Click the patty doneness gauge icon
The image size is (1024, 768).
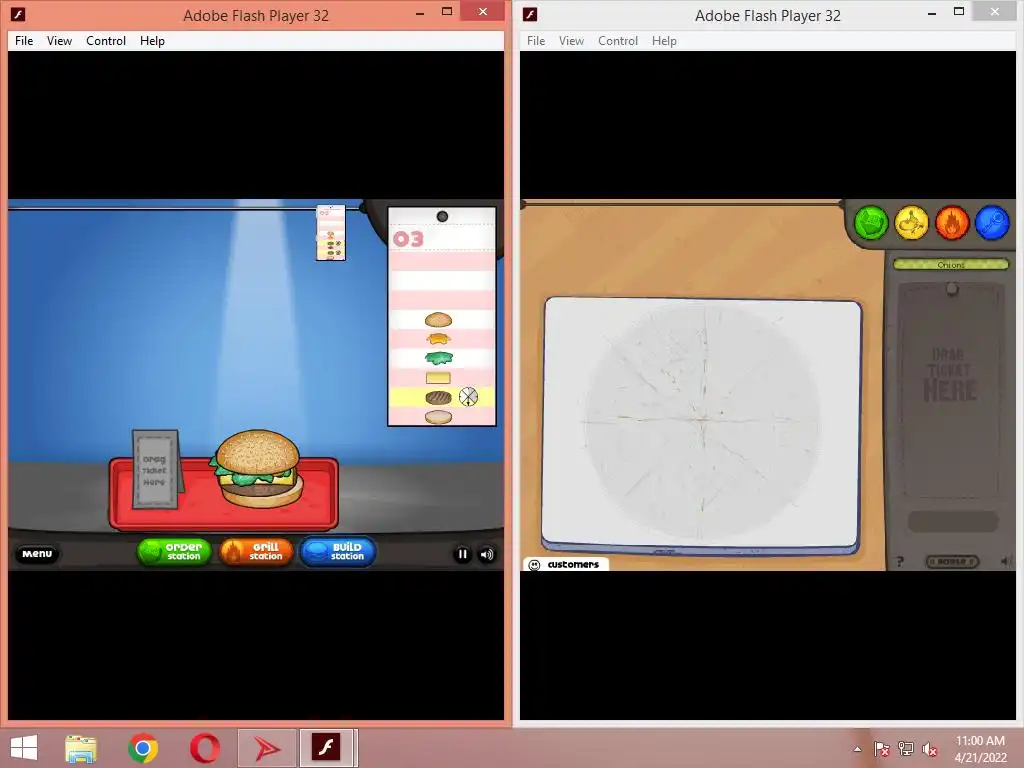468,396
